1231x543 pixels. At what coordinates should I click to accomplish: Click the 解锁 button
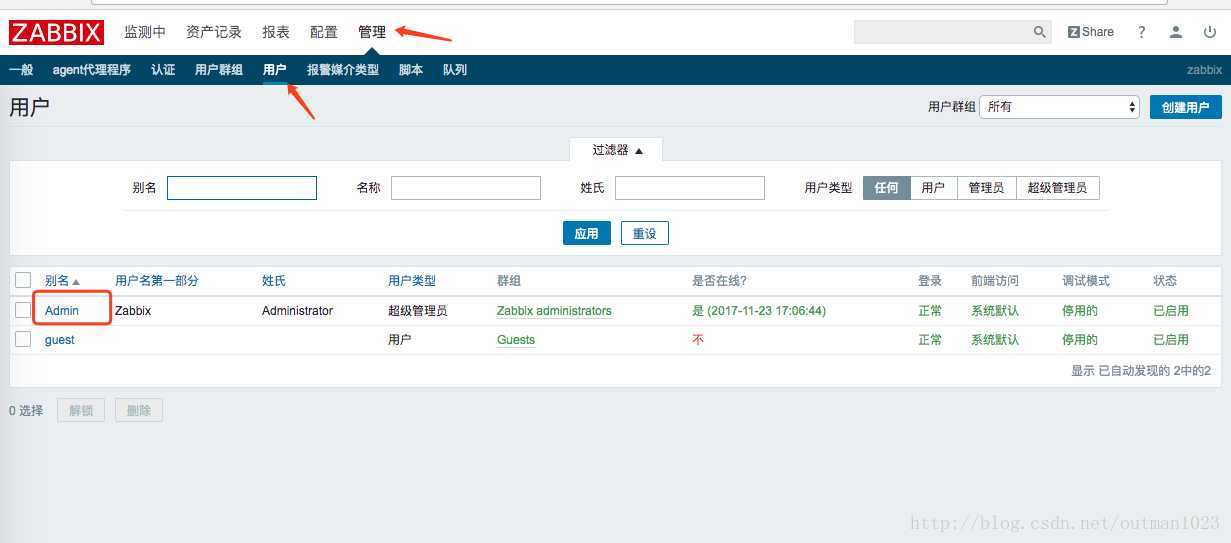tap(81, 410)
